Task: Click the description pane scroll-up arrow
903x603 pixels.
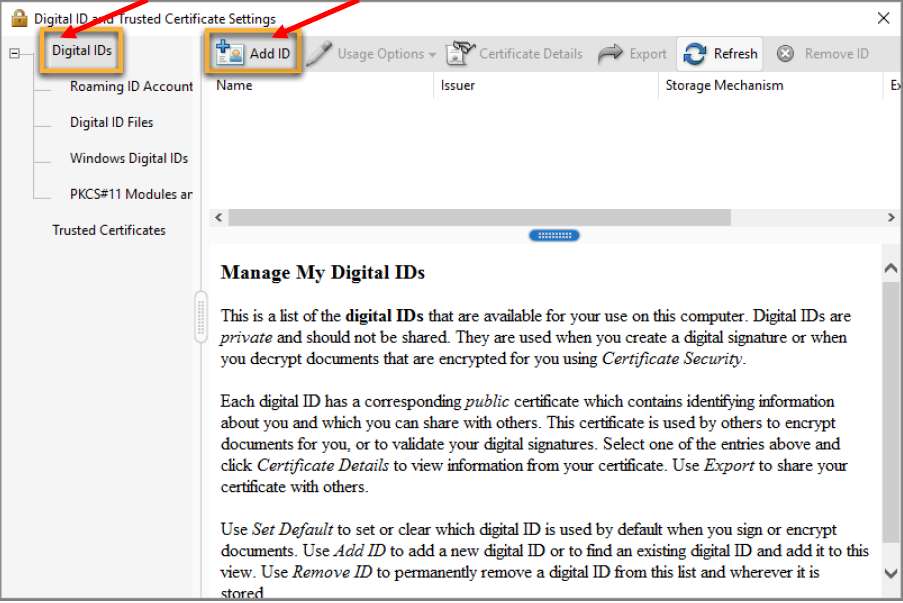Action: coord(890,268)
